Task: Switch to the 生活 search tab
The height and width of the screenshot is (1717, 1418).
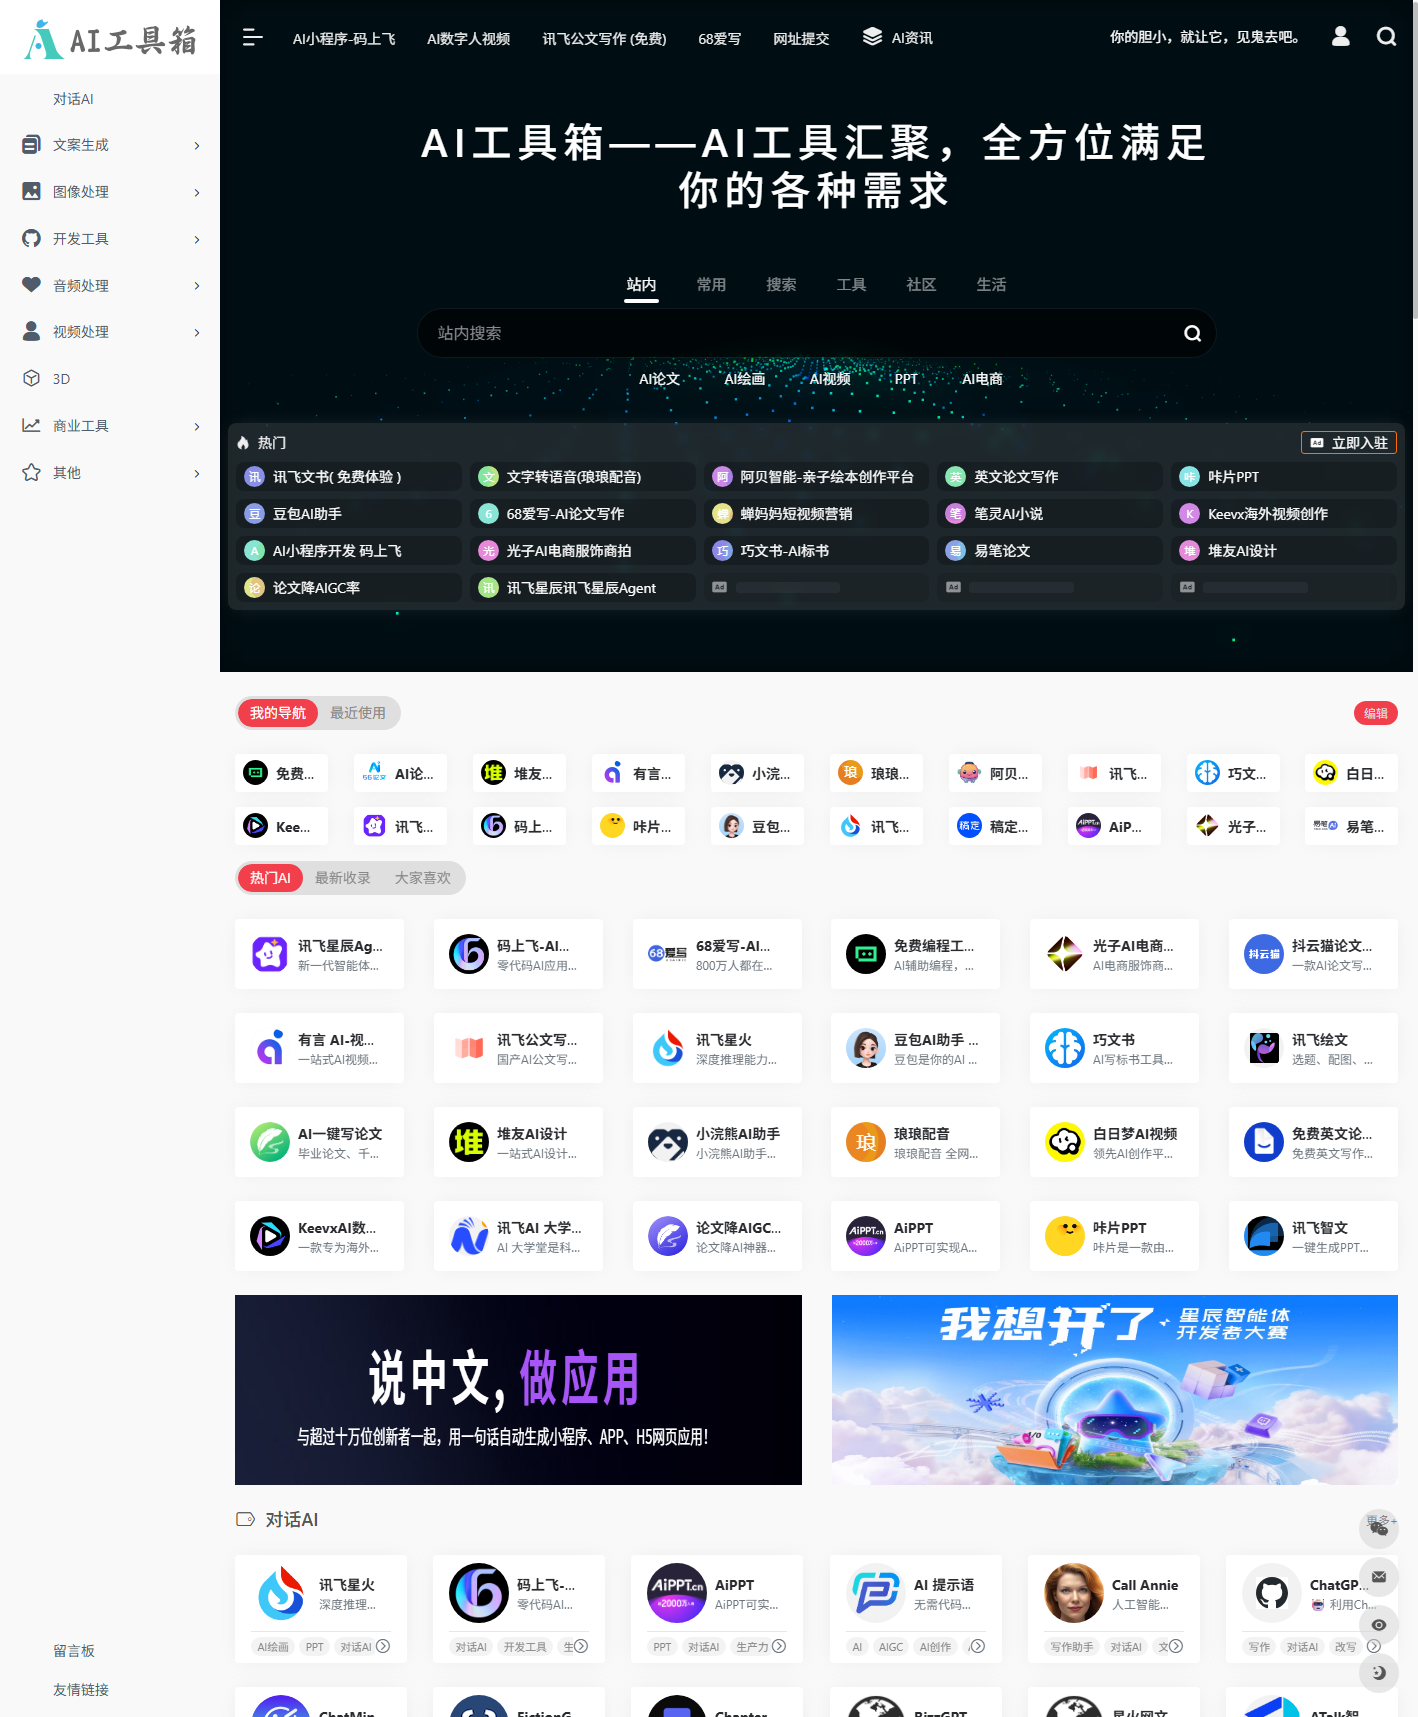Action: tap(991, 285)
